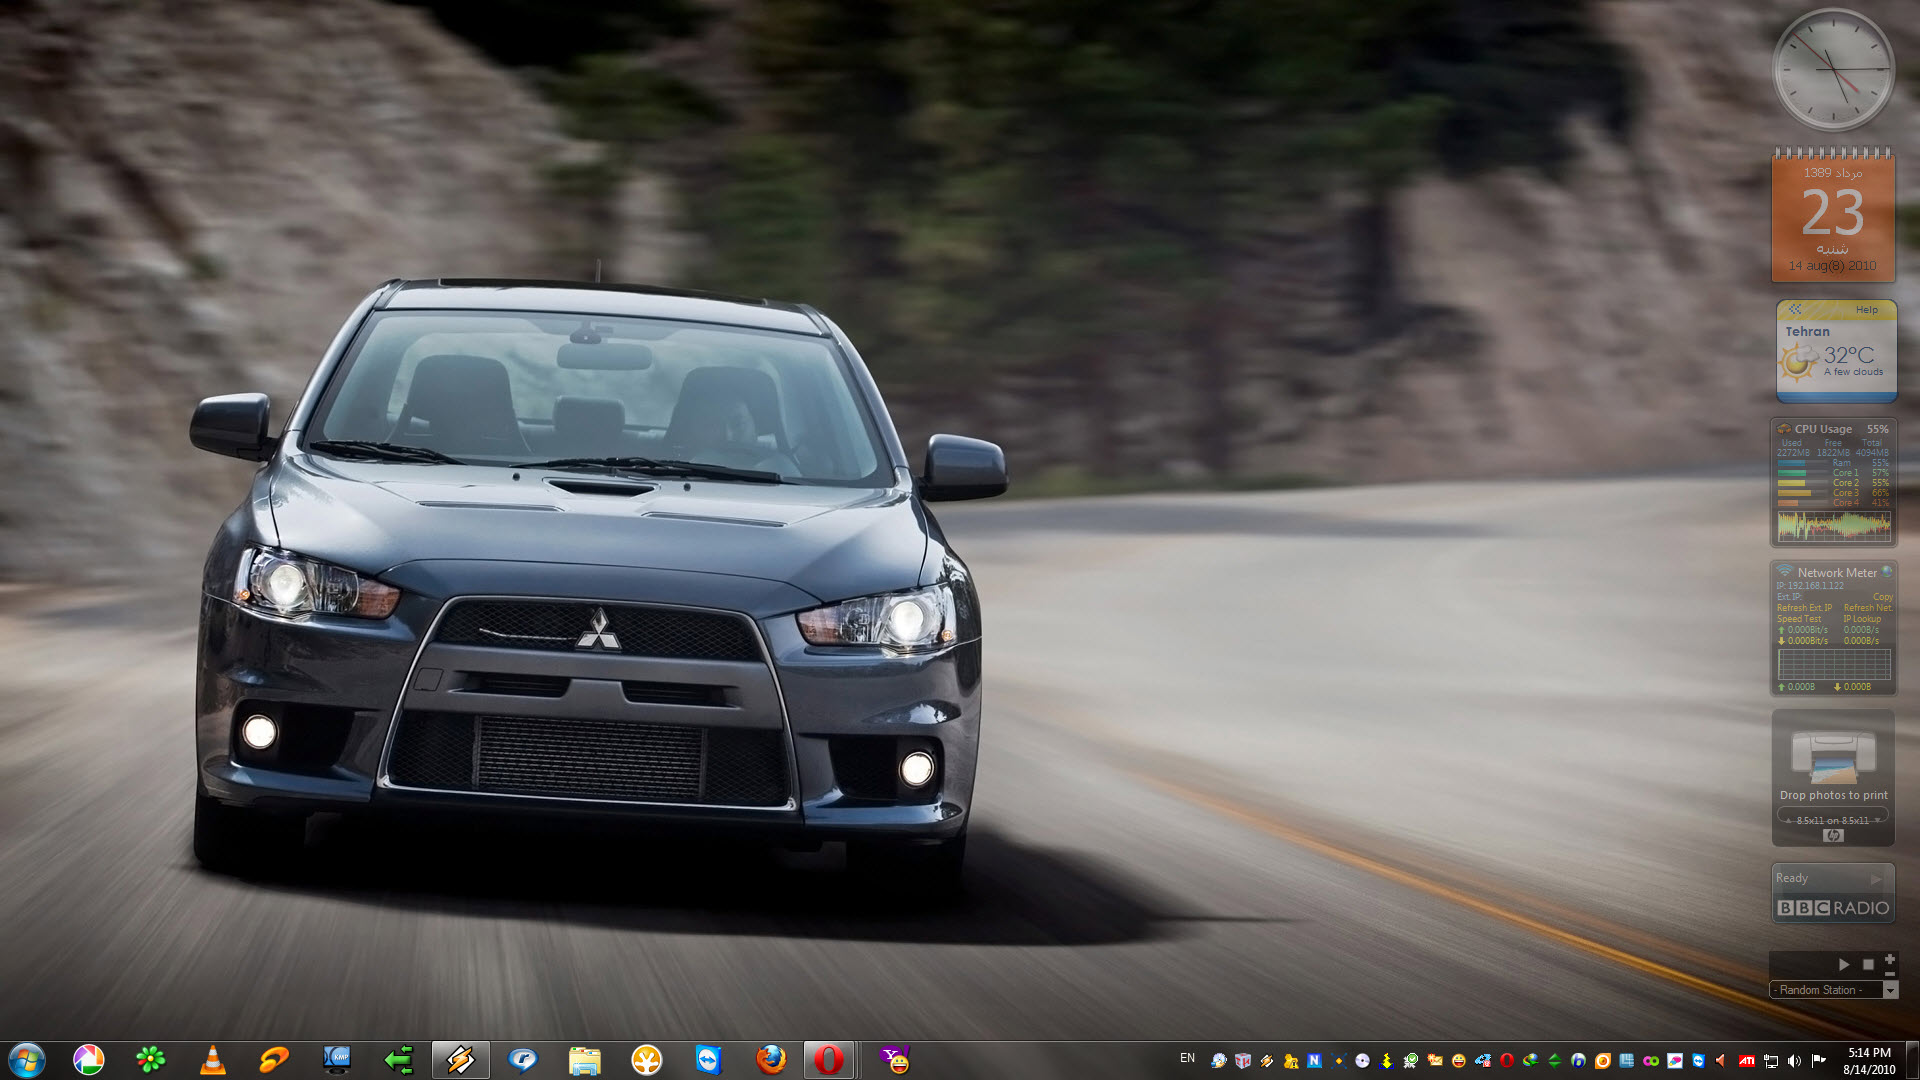This screenshot has width=1920, height=1080.
Task: Click the 32°C temperature reading
Action: (1848, 355)
